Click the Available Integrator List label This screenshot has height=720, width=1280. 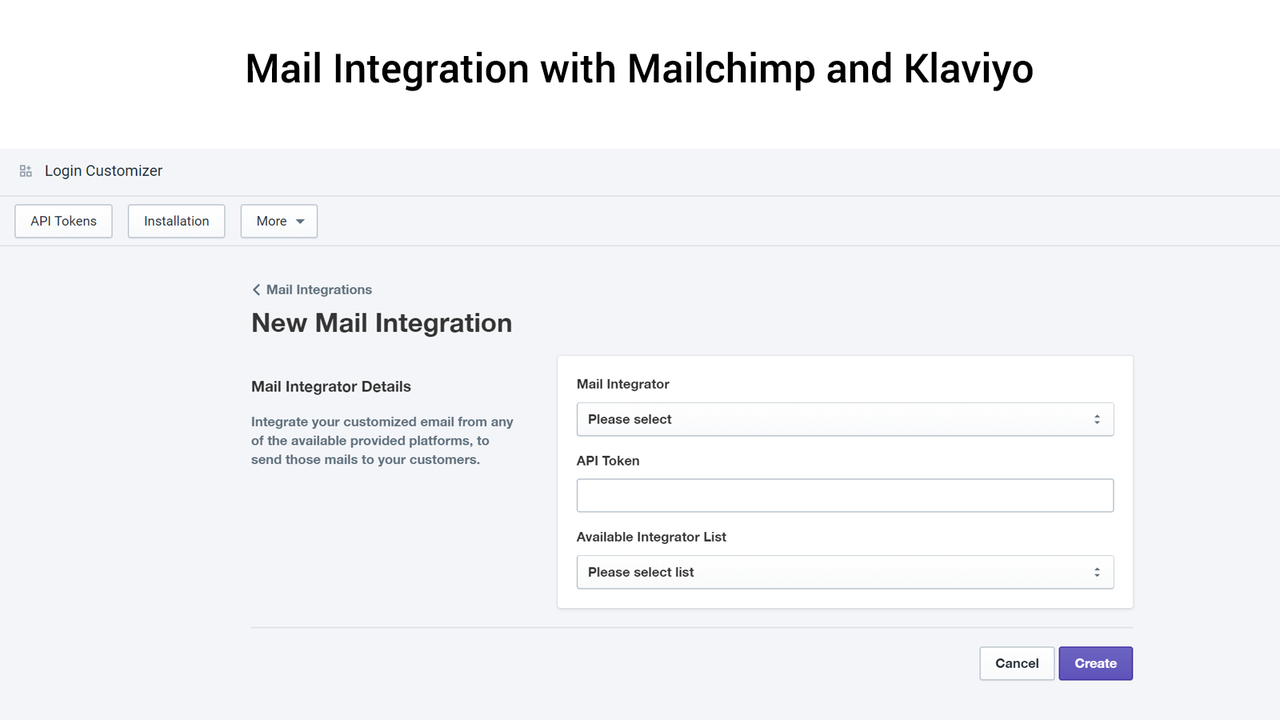coord(651,537)
